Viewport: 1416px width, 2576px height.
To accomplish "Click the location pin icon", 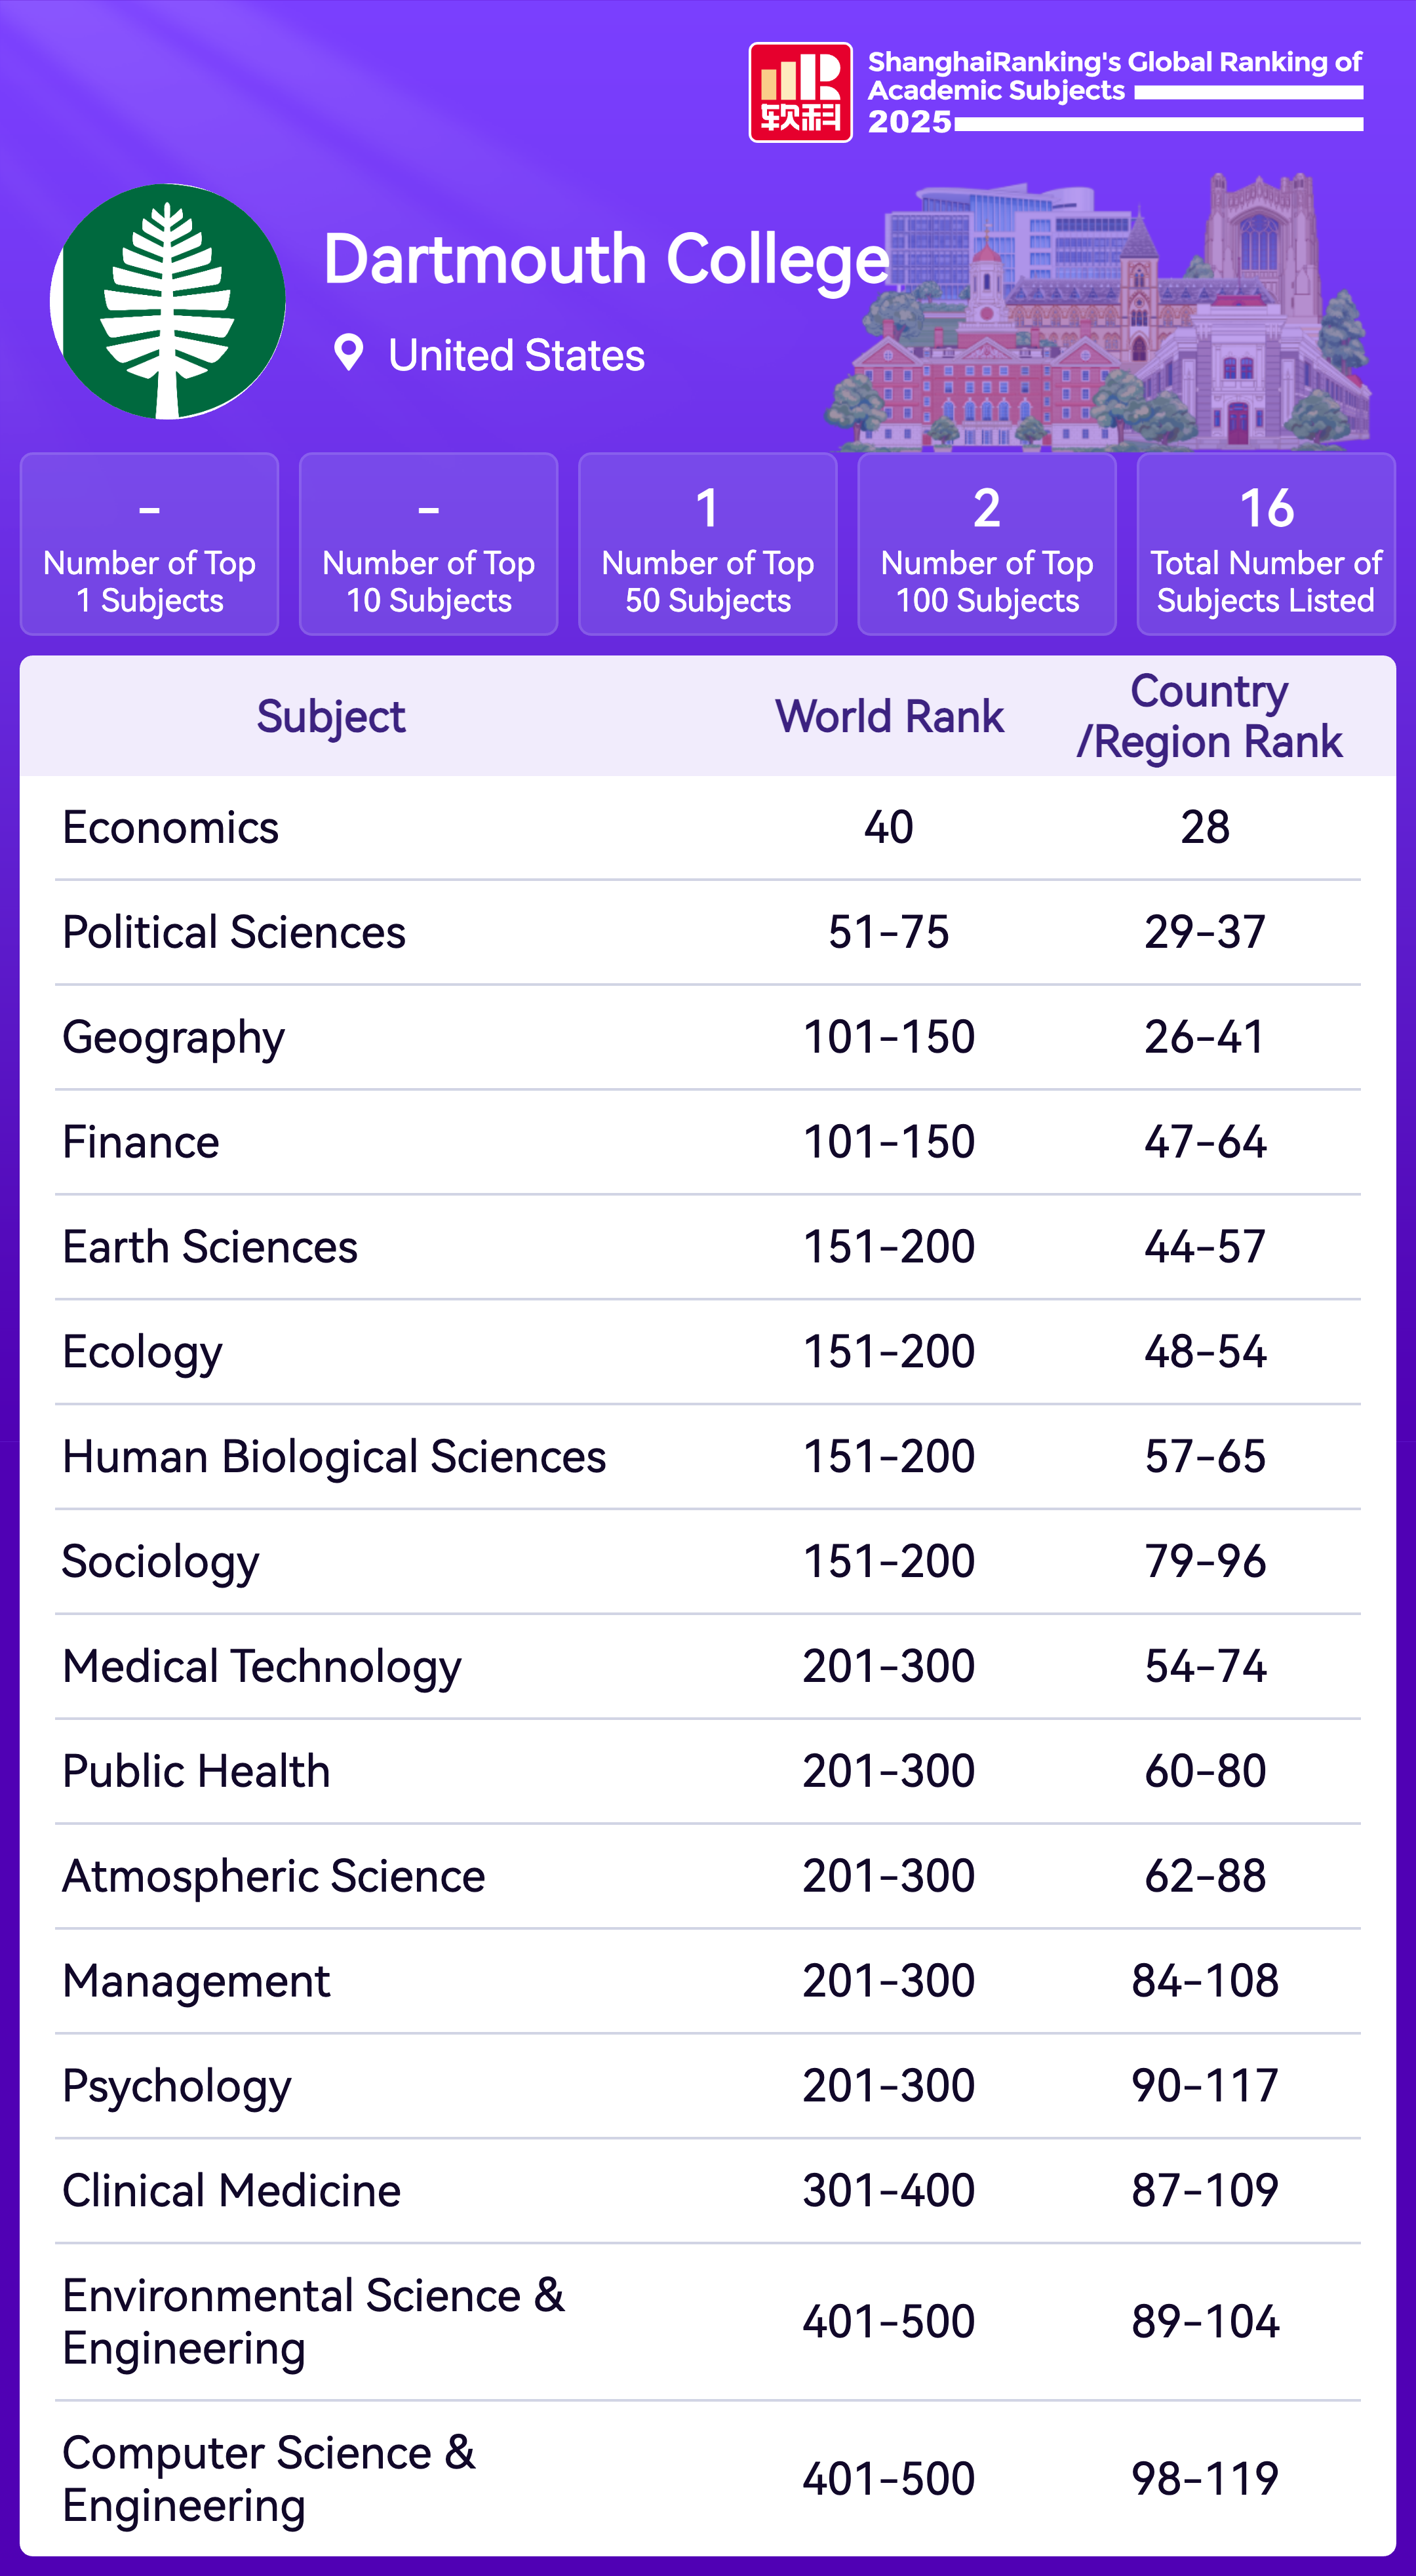I will pos(348,353).
